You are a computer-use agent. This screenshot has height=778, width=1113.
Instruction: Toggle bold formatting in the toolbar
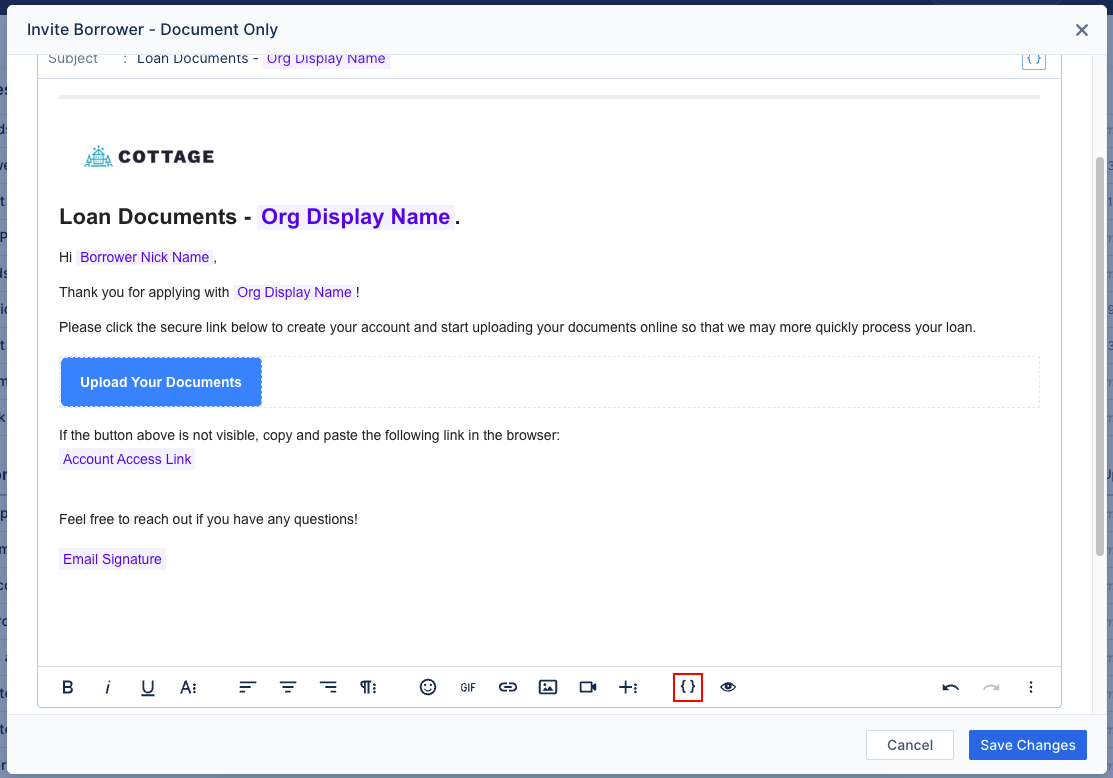point(67,687)
